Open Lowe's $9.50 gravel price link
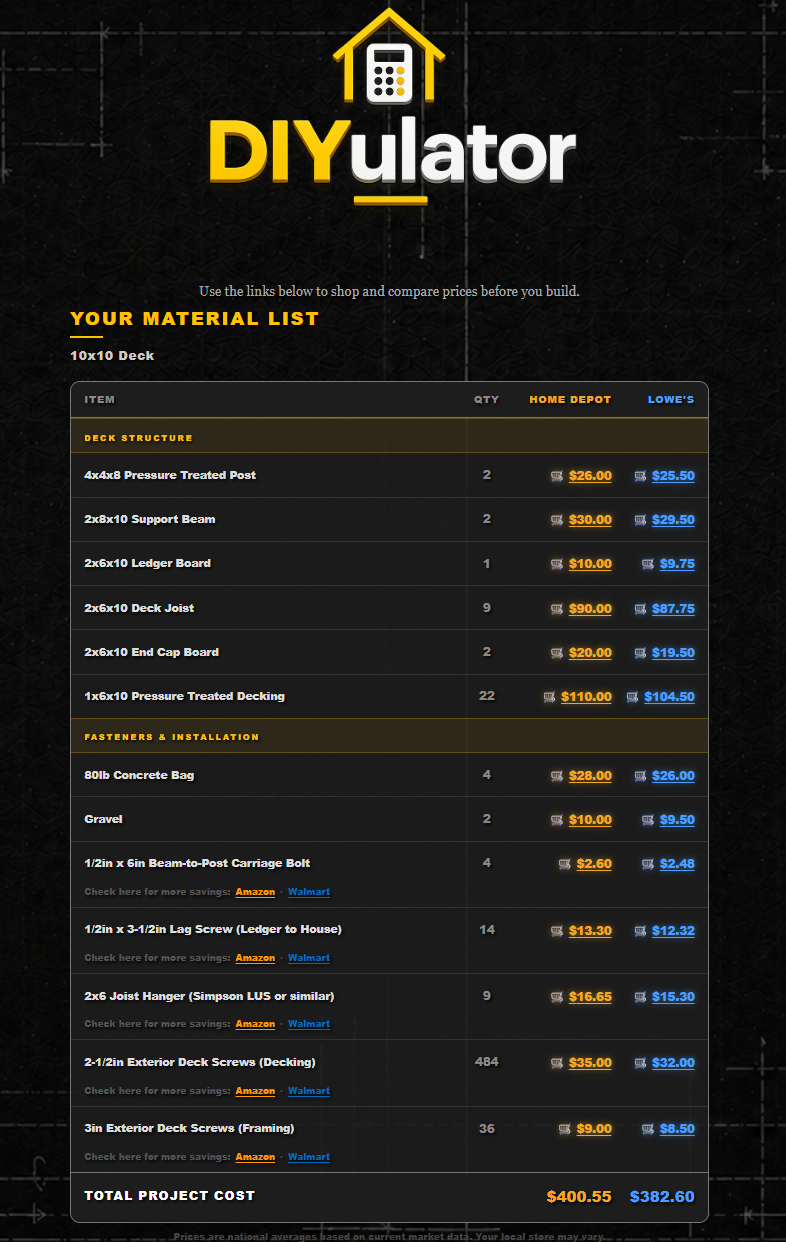 pyautogui.click(x=677, y=820)
